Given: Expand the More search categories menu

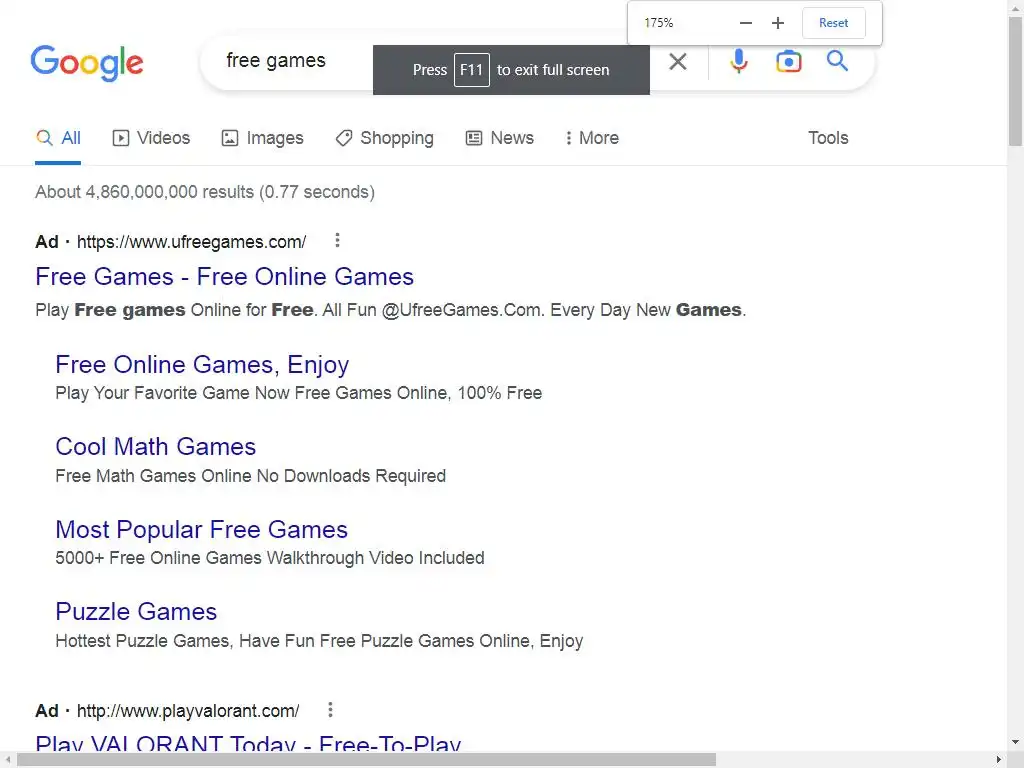Looking at the screenshot, I should [592, 138].
